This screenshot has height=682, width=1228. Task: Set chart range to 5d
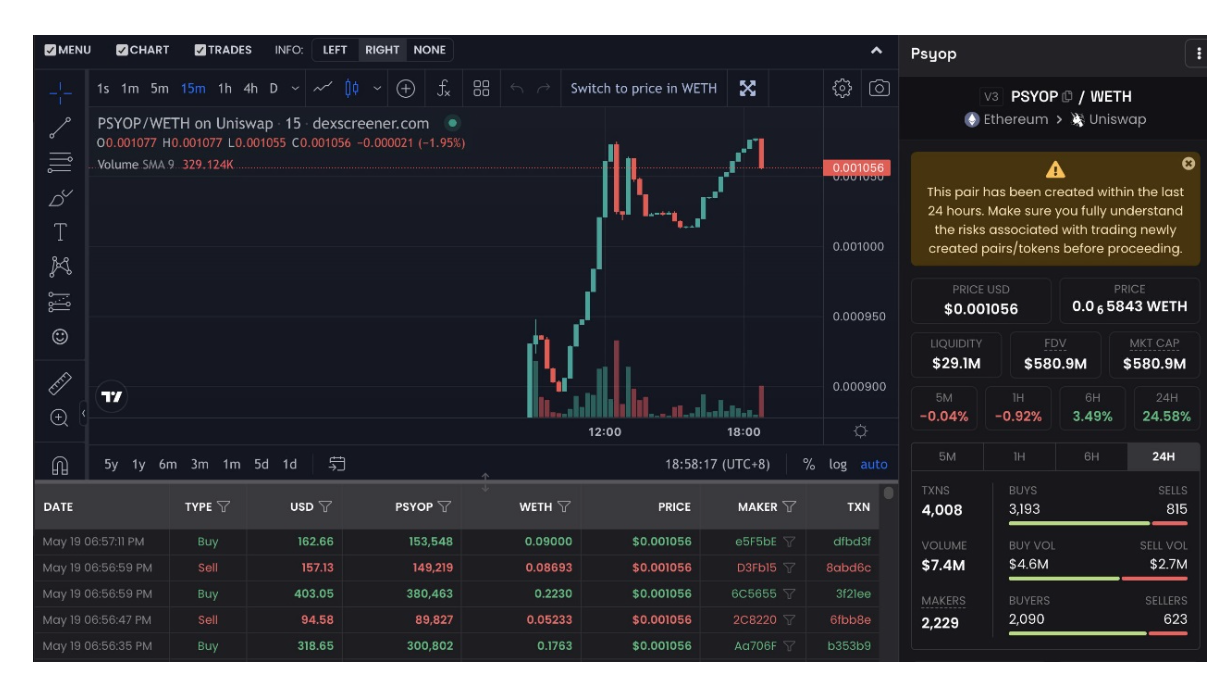tap(261, 464)
